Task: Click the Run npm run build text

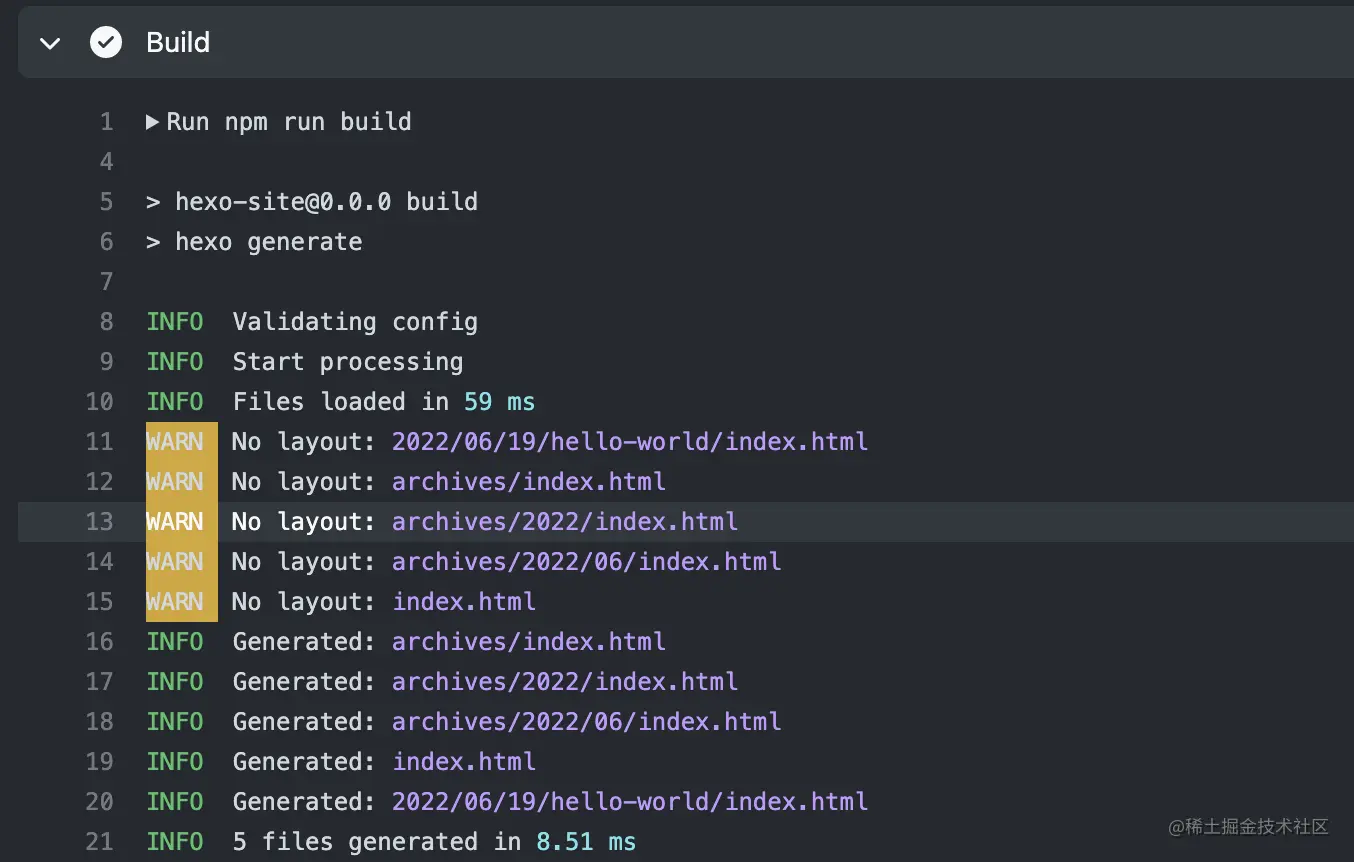Action: coord(289,122)
